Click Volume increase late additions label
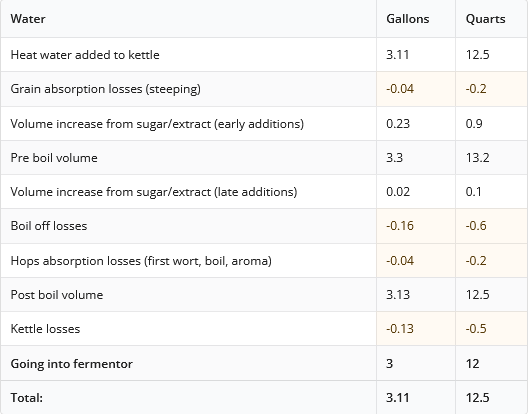531x414 pixels. click(154, 192)
